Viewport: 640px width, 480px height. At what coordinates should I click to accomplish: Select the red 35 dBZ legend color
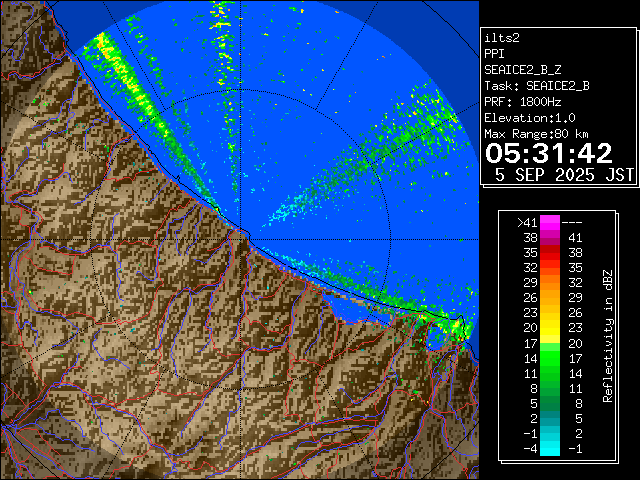point(550,254)
